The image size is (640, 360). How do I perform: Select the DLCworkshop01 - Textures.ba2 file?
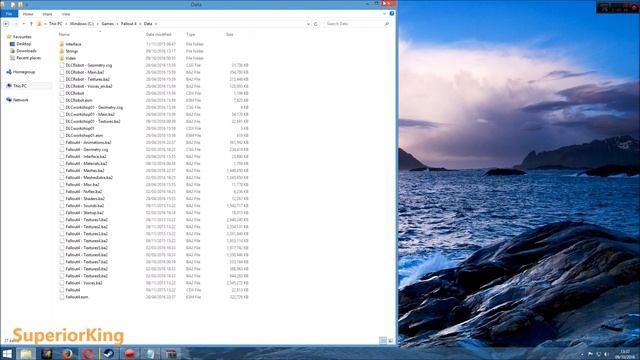93,121
